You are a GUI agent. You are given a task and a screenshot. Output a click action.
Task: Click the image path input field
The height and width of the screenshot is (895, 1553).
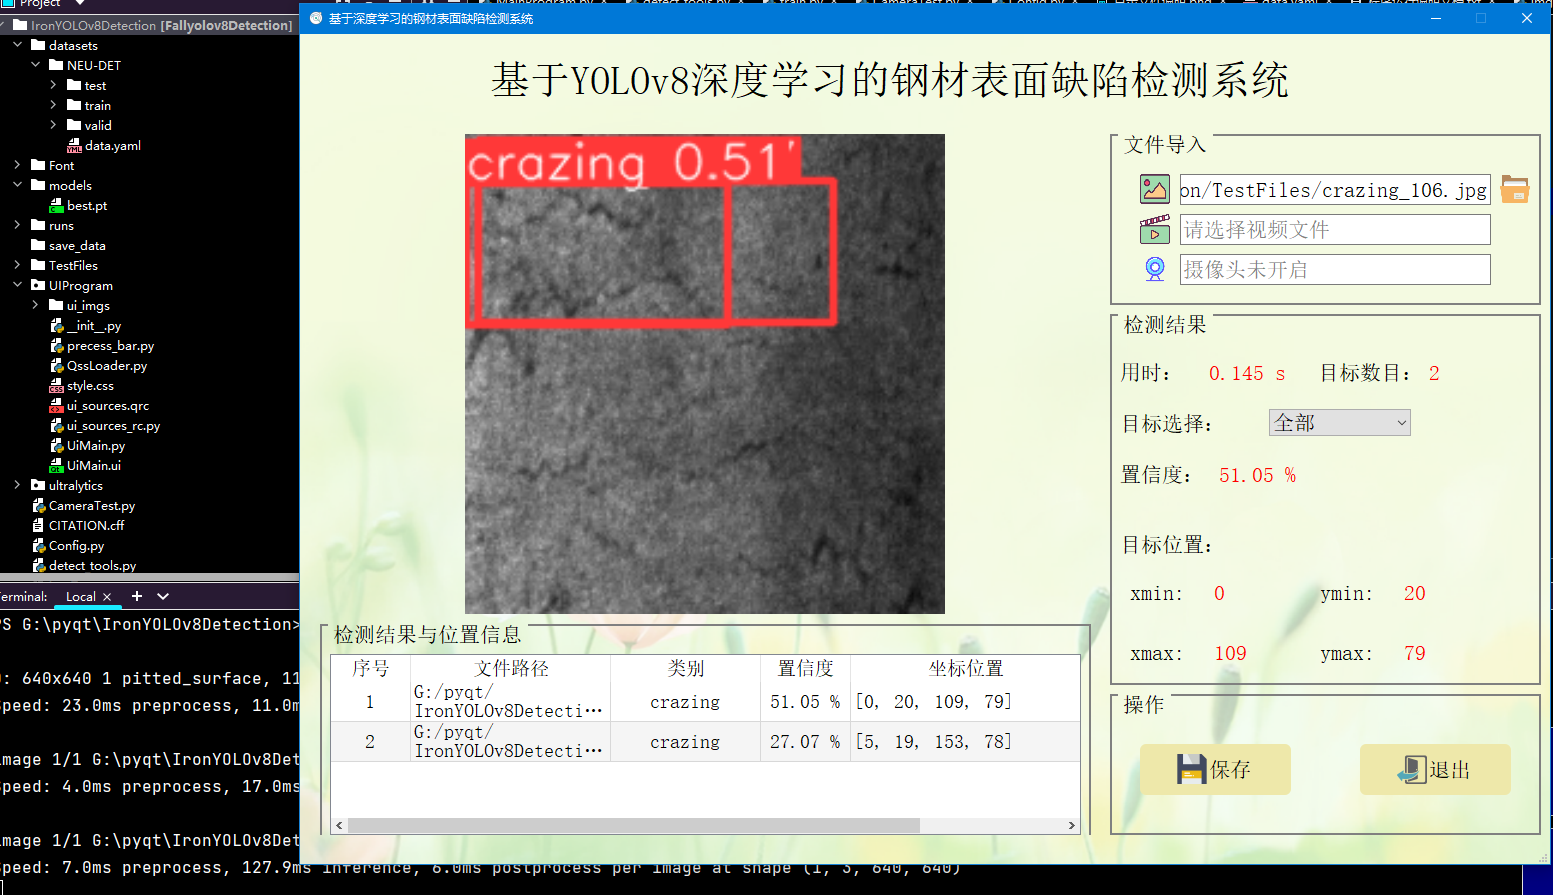[1334, 190]
